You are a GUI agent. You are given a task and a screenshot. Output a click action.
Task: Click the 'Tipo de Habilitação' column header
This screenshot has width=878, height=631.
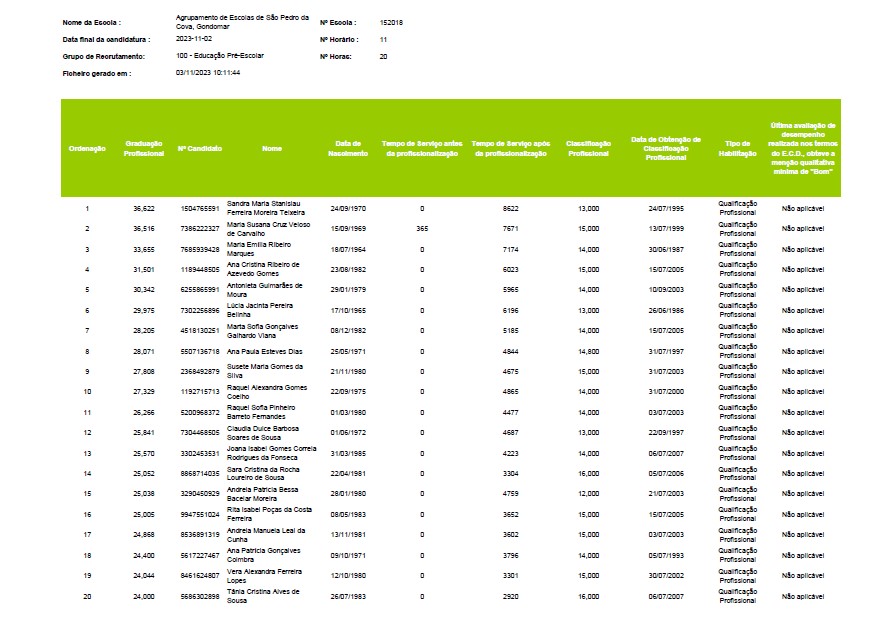(737, 148)
